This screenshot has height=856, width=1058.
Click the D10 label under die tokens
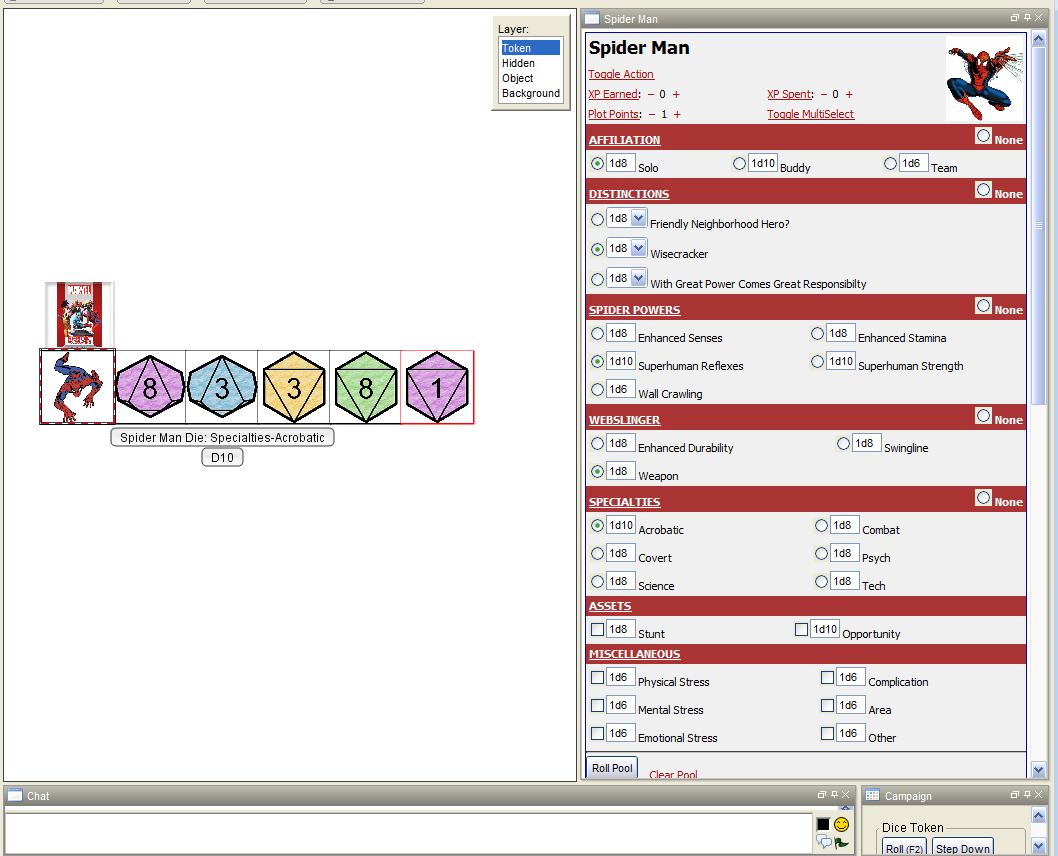pos(222,457)
